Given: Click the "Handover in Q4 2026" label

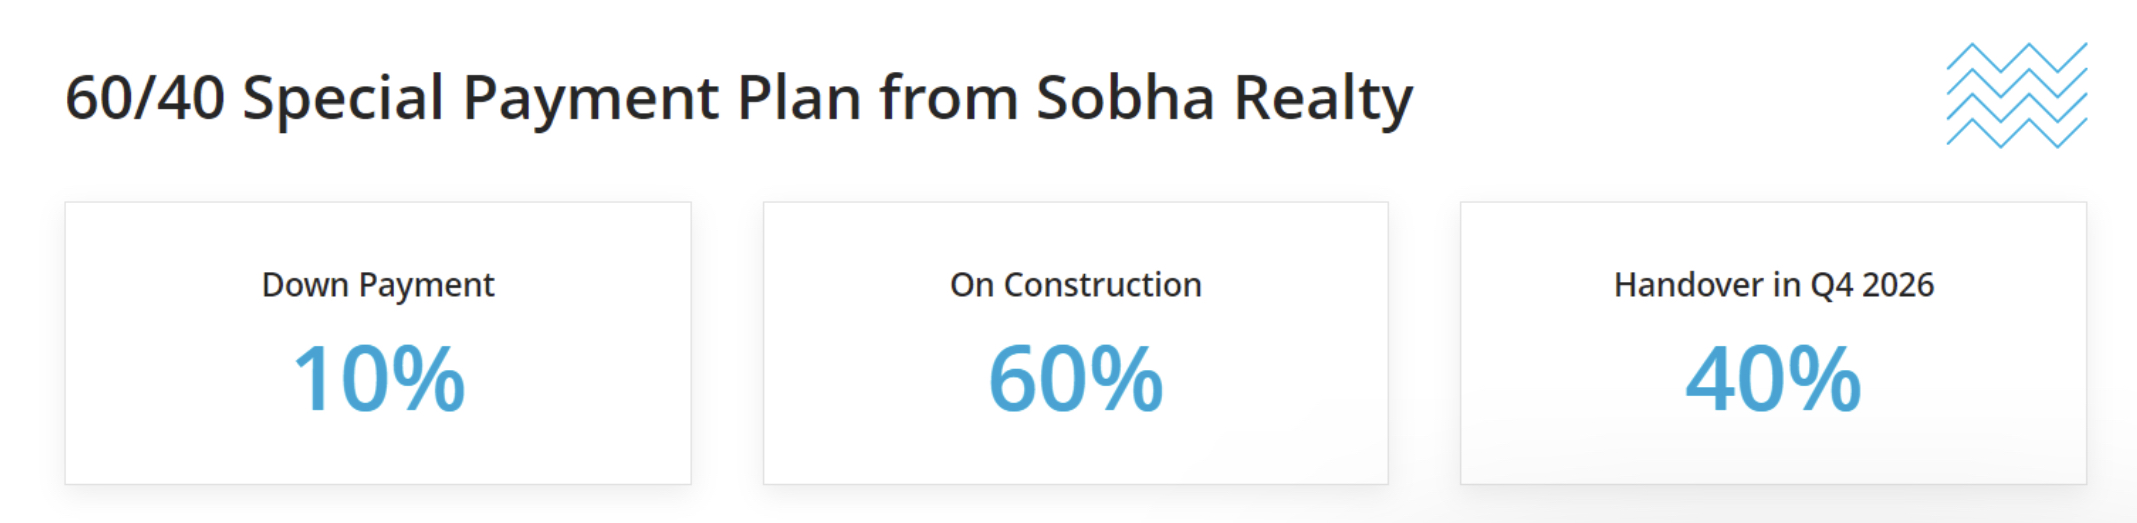Looking at the screenshot, I should point(1773,285).
